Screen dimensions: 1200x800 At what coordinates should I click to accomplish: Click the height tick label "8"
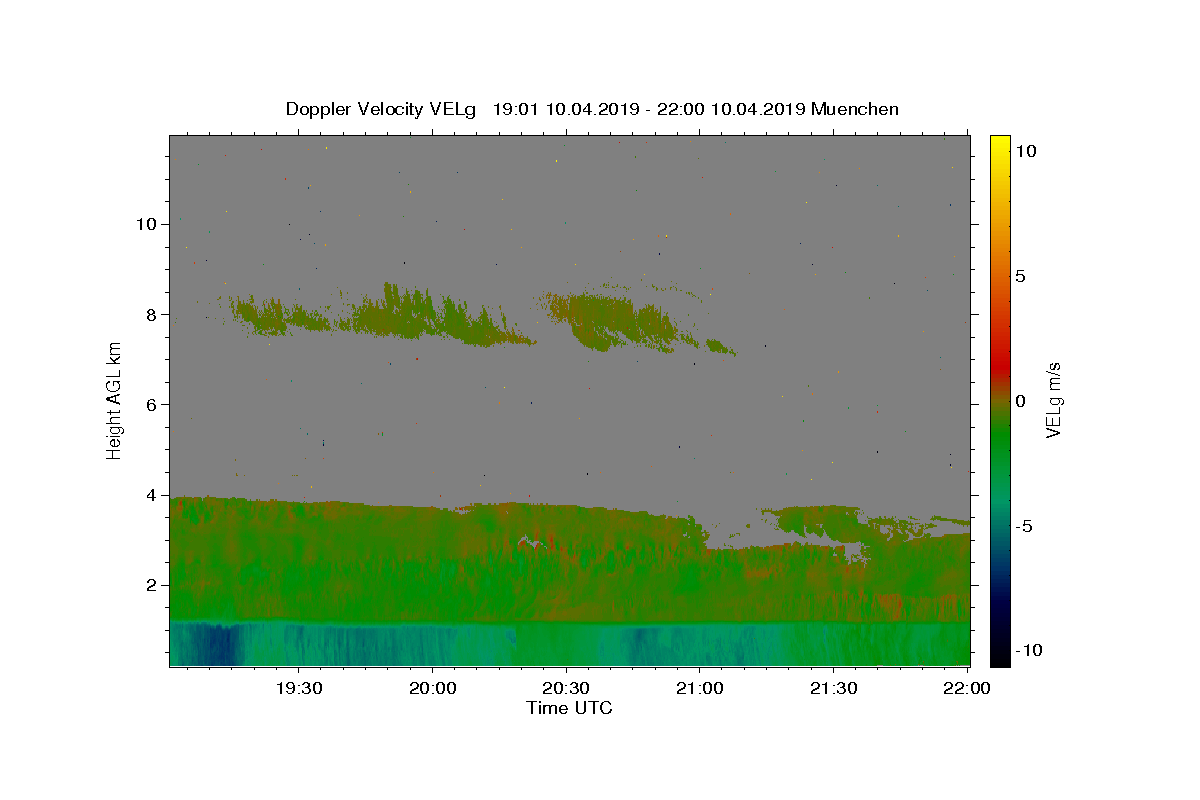[x=152, y=314]
